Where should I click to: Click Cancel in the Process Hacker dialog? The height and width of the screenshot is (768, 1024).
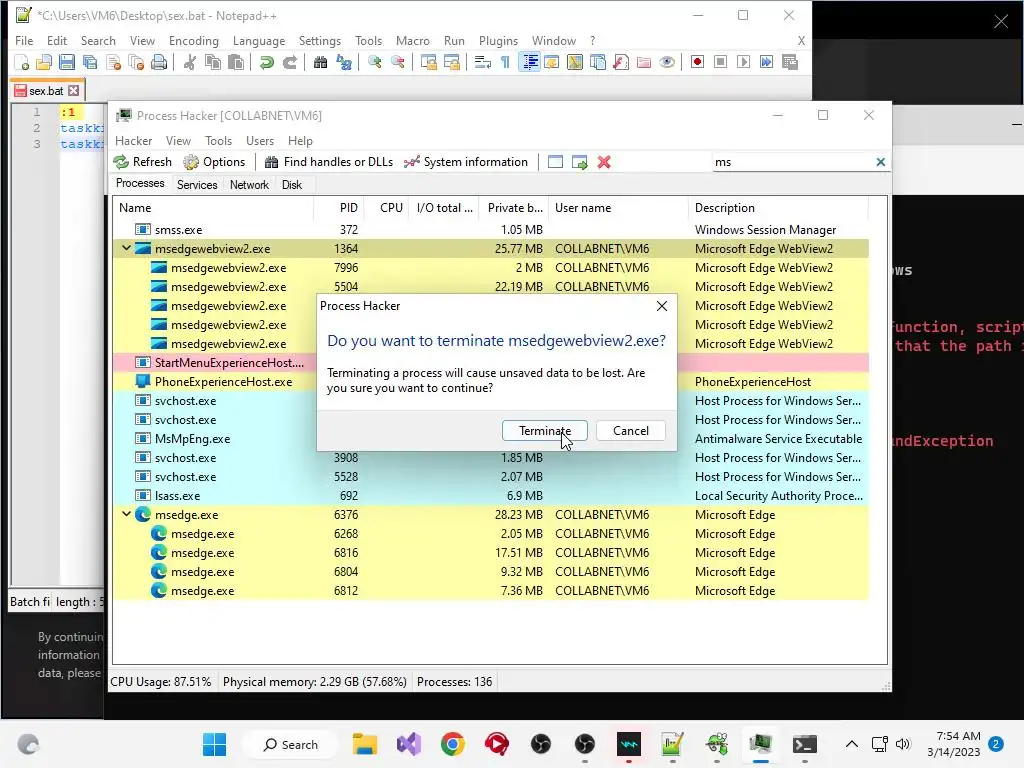631,431
